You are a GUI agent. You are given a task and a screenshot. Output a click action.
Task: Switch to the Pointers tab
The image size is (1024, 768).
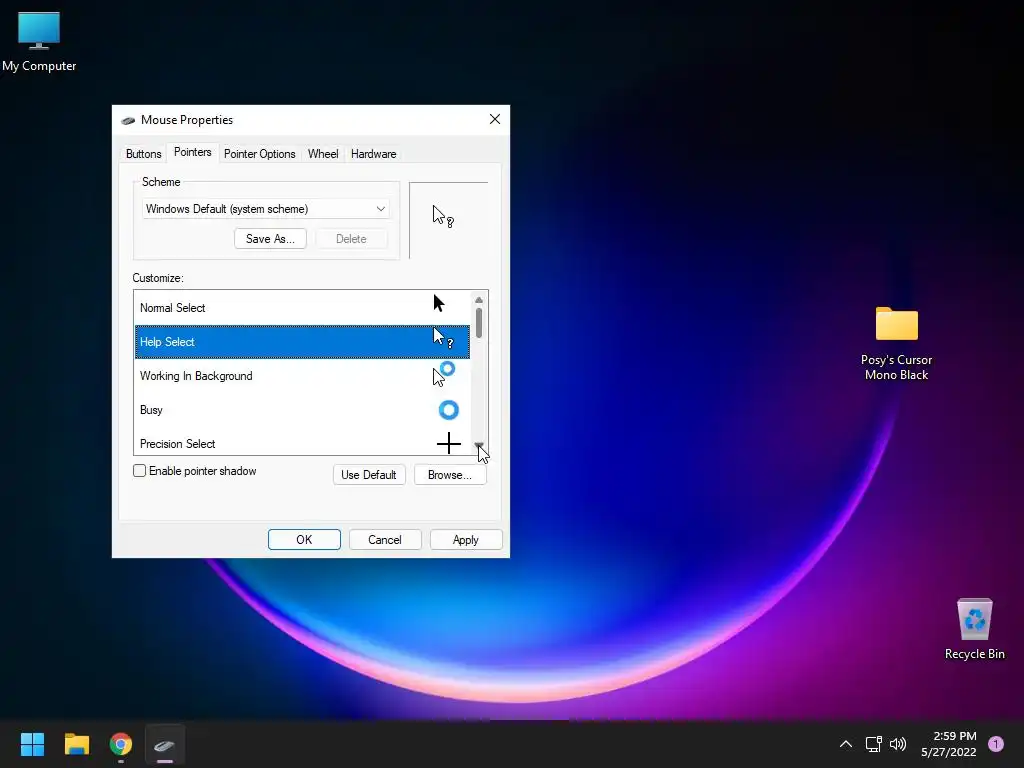tap(192, 152)
